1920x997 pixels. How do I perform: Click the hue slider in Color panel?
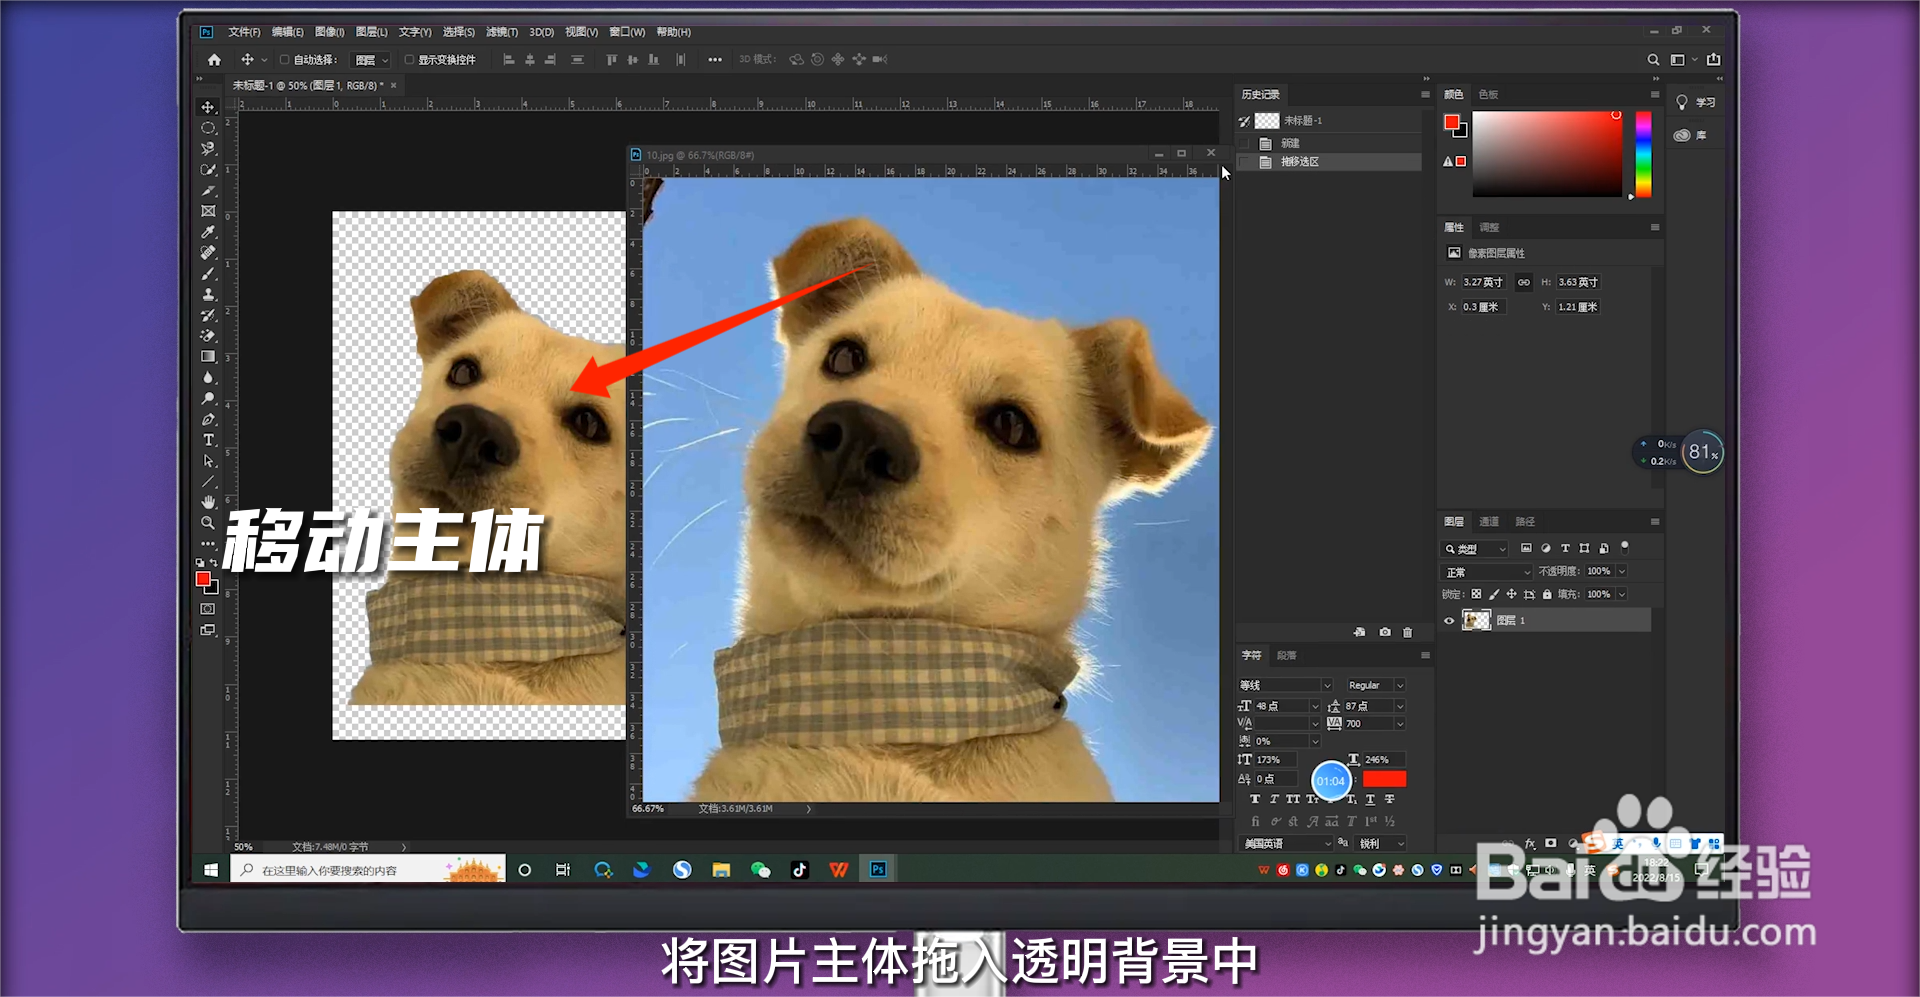coord(1643,154)
